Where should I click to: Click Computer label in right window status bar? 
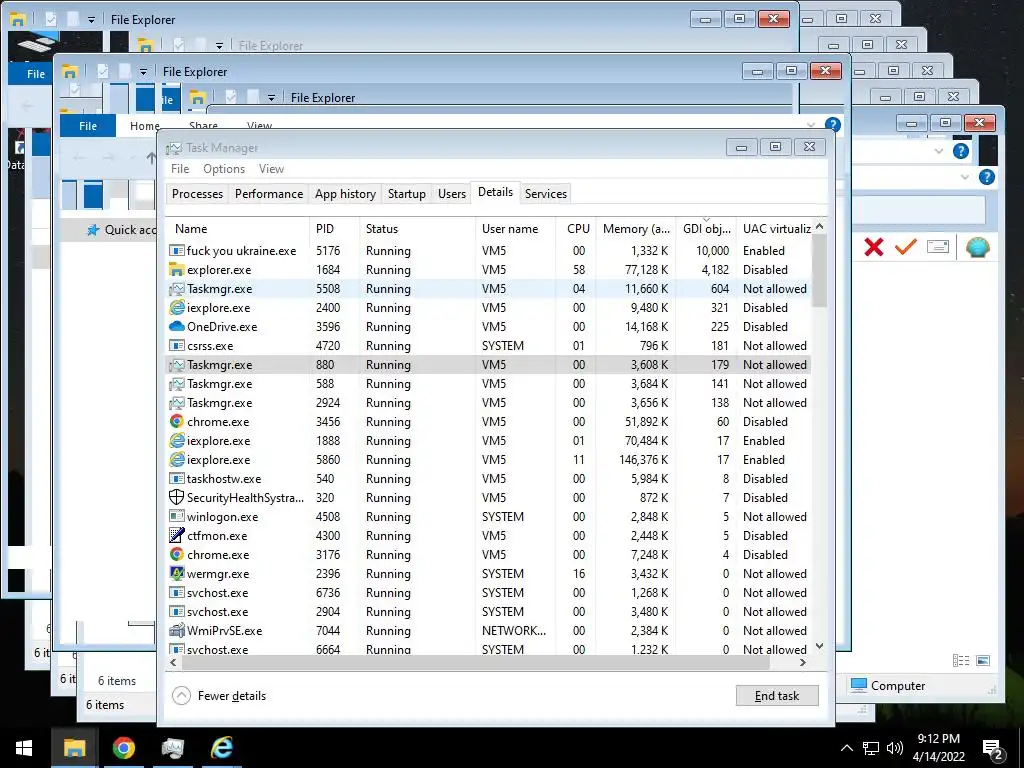tap(897, 686)
